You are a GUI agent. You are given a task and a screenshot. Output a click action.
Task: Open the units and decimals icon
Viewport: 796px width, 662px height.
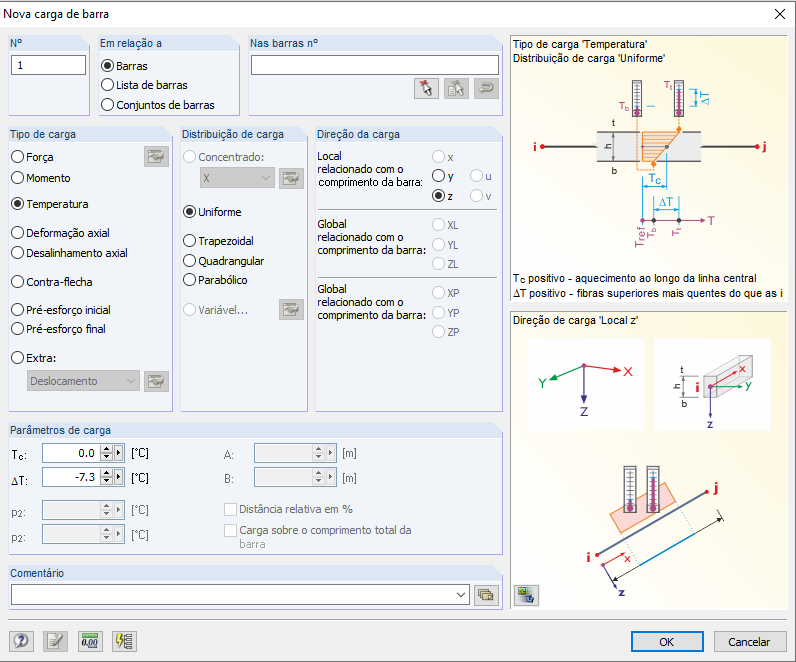click(x=90, y=641)
